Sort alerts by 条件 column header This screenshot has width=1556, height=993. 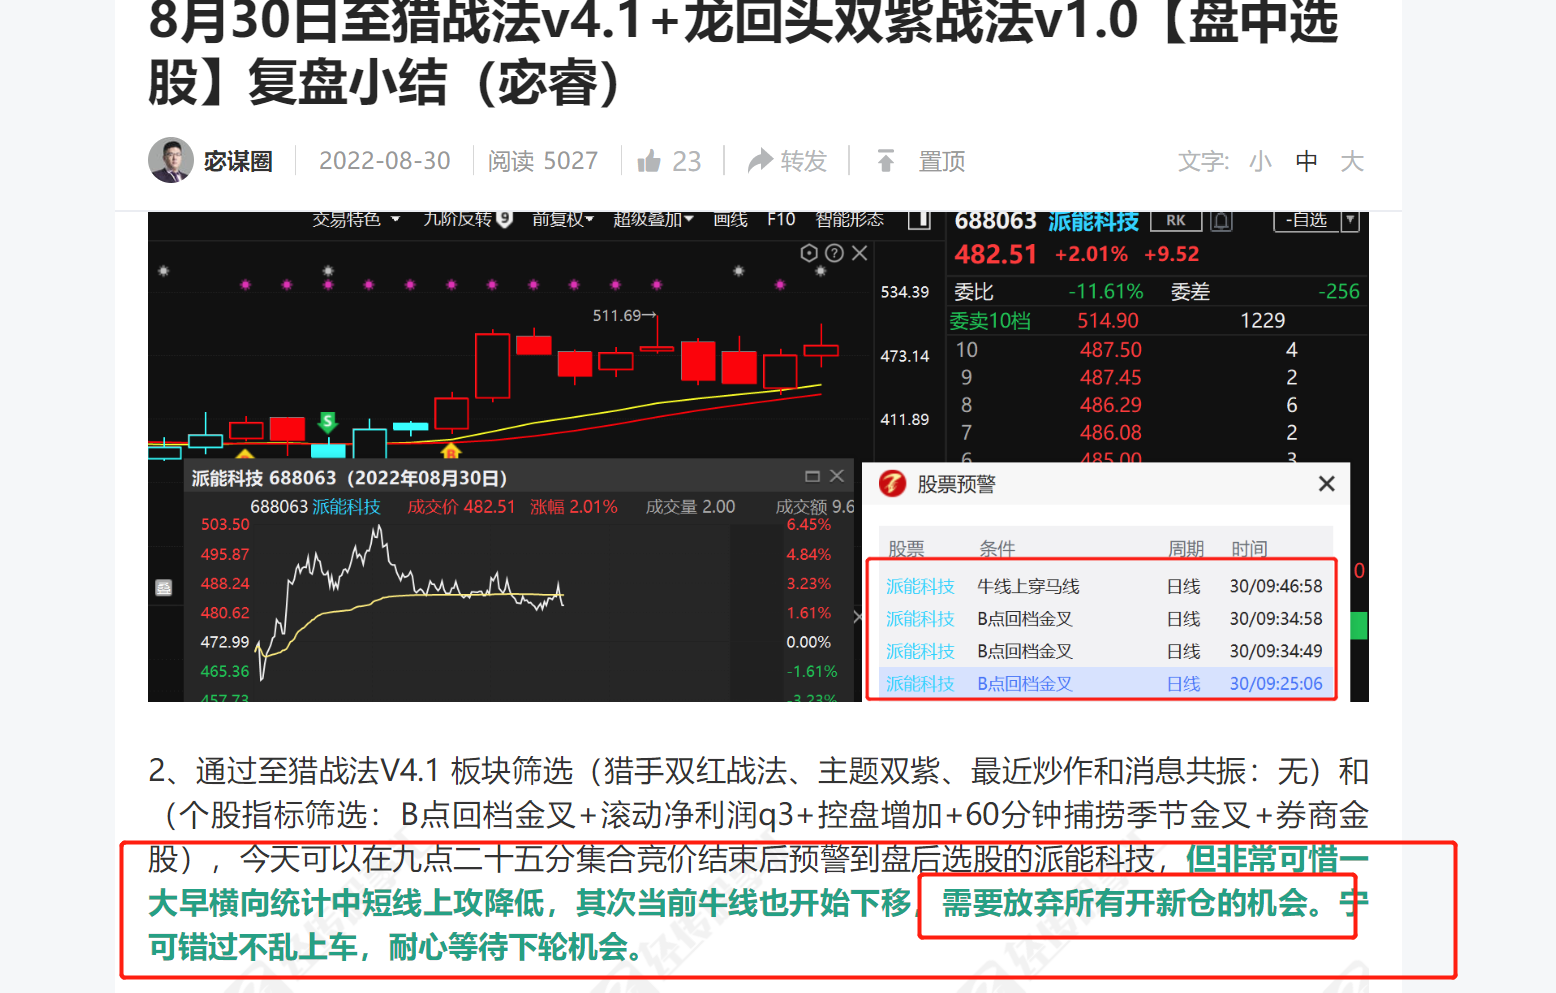coord(997,549)
